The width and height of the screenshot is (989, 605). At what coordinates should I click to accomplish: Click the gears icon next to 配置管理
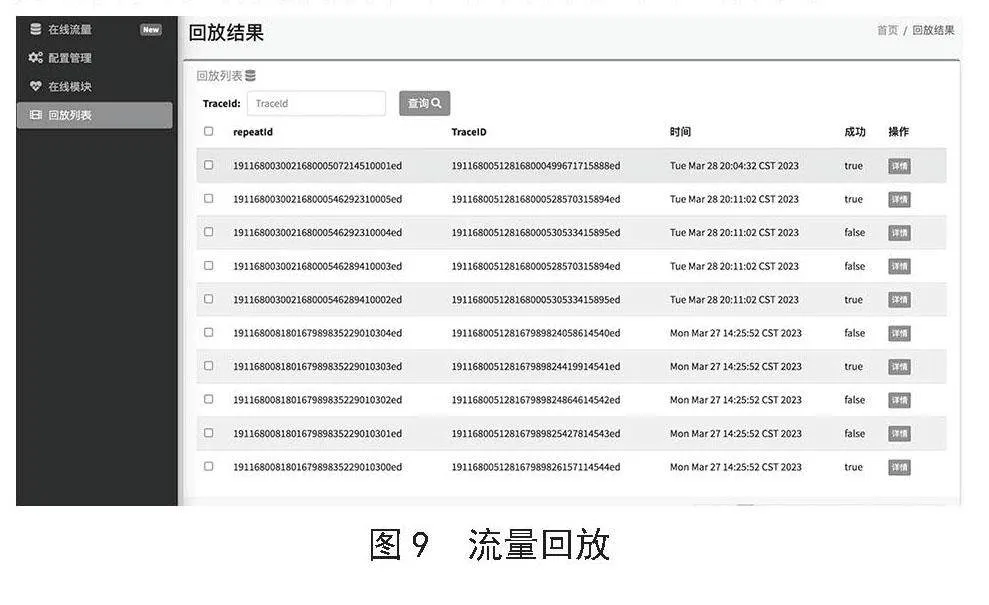[35, 57]
